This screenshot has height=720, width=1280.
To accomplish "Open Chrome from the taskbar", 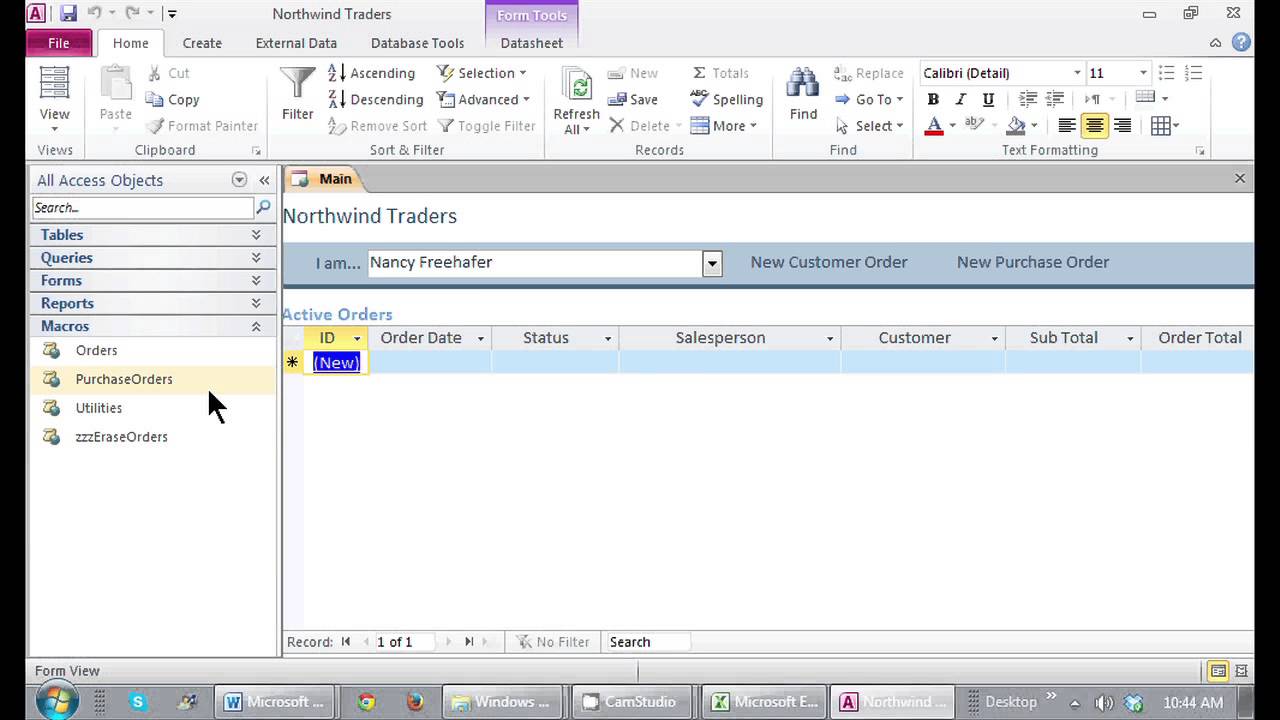I will tap(367, 702).
